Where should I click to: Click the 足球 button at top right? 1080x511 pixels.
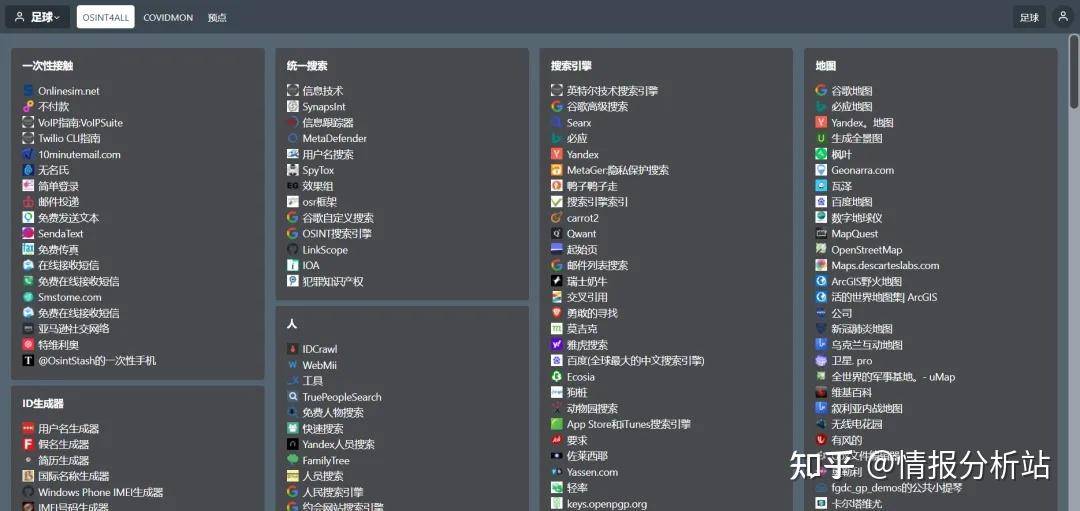tap(1029, 17)
